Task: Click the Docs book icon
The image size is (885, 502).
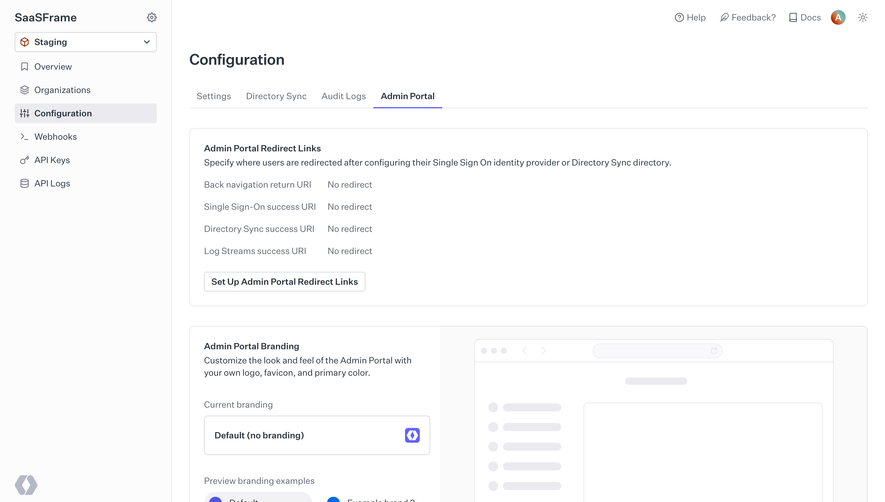Action: (x=793, y=18)
